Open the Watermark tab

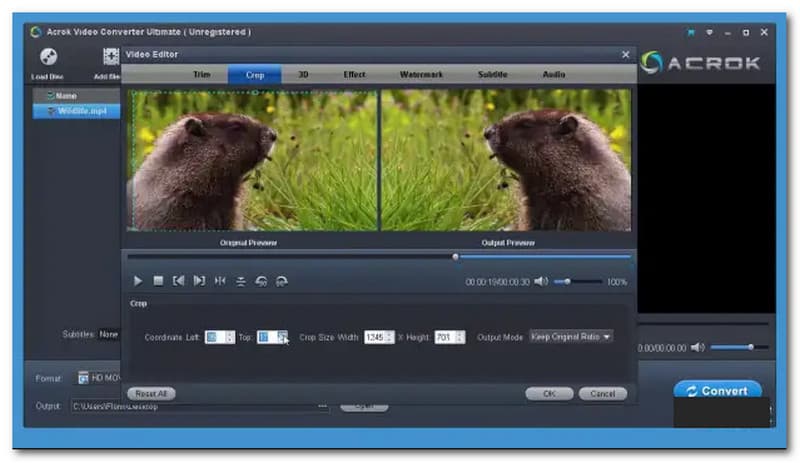tap(420, 75)
